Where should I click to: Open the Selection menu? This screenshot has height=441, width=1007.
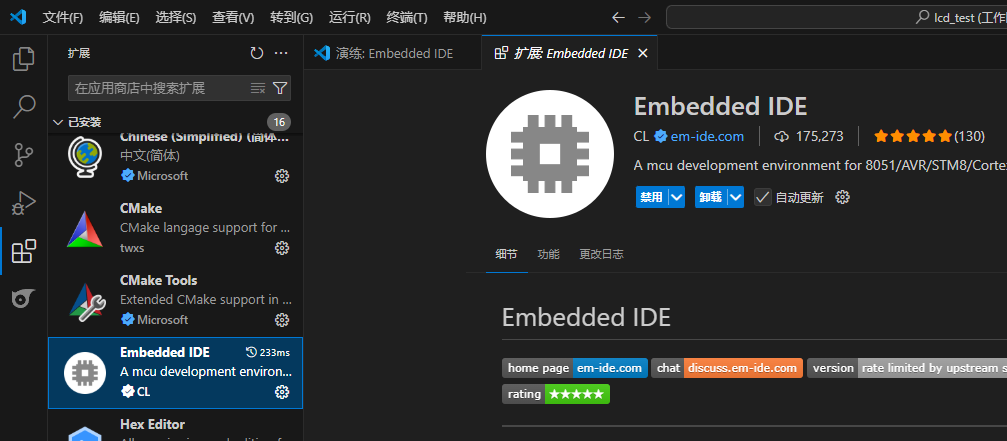tap(175, 17)
